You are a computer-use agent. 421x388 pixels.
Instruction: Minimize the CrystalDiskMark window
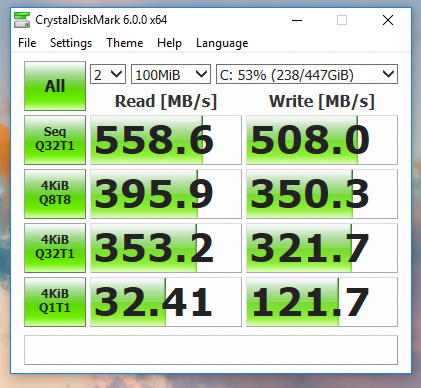point(297,20)
